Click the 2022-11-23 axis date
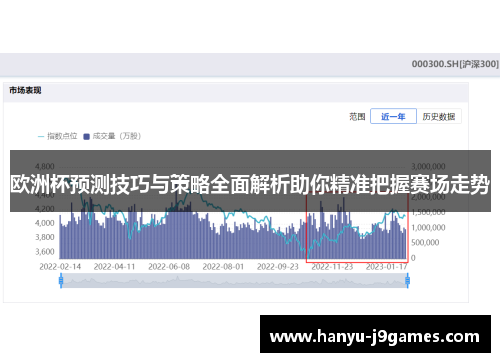This screenshot has width=500, height=362. pyautogui.click(x=332, y=267)
